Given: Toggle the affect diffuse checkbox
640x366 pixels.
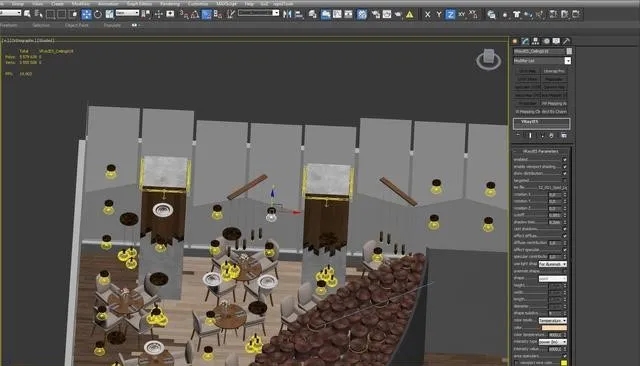Looking at the screenshot, I should click(565, 236).
